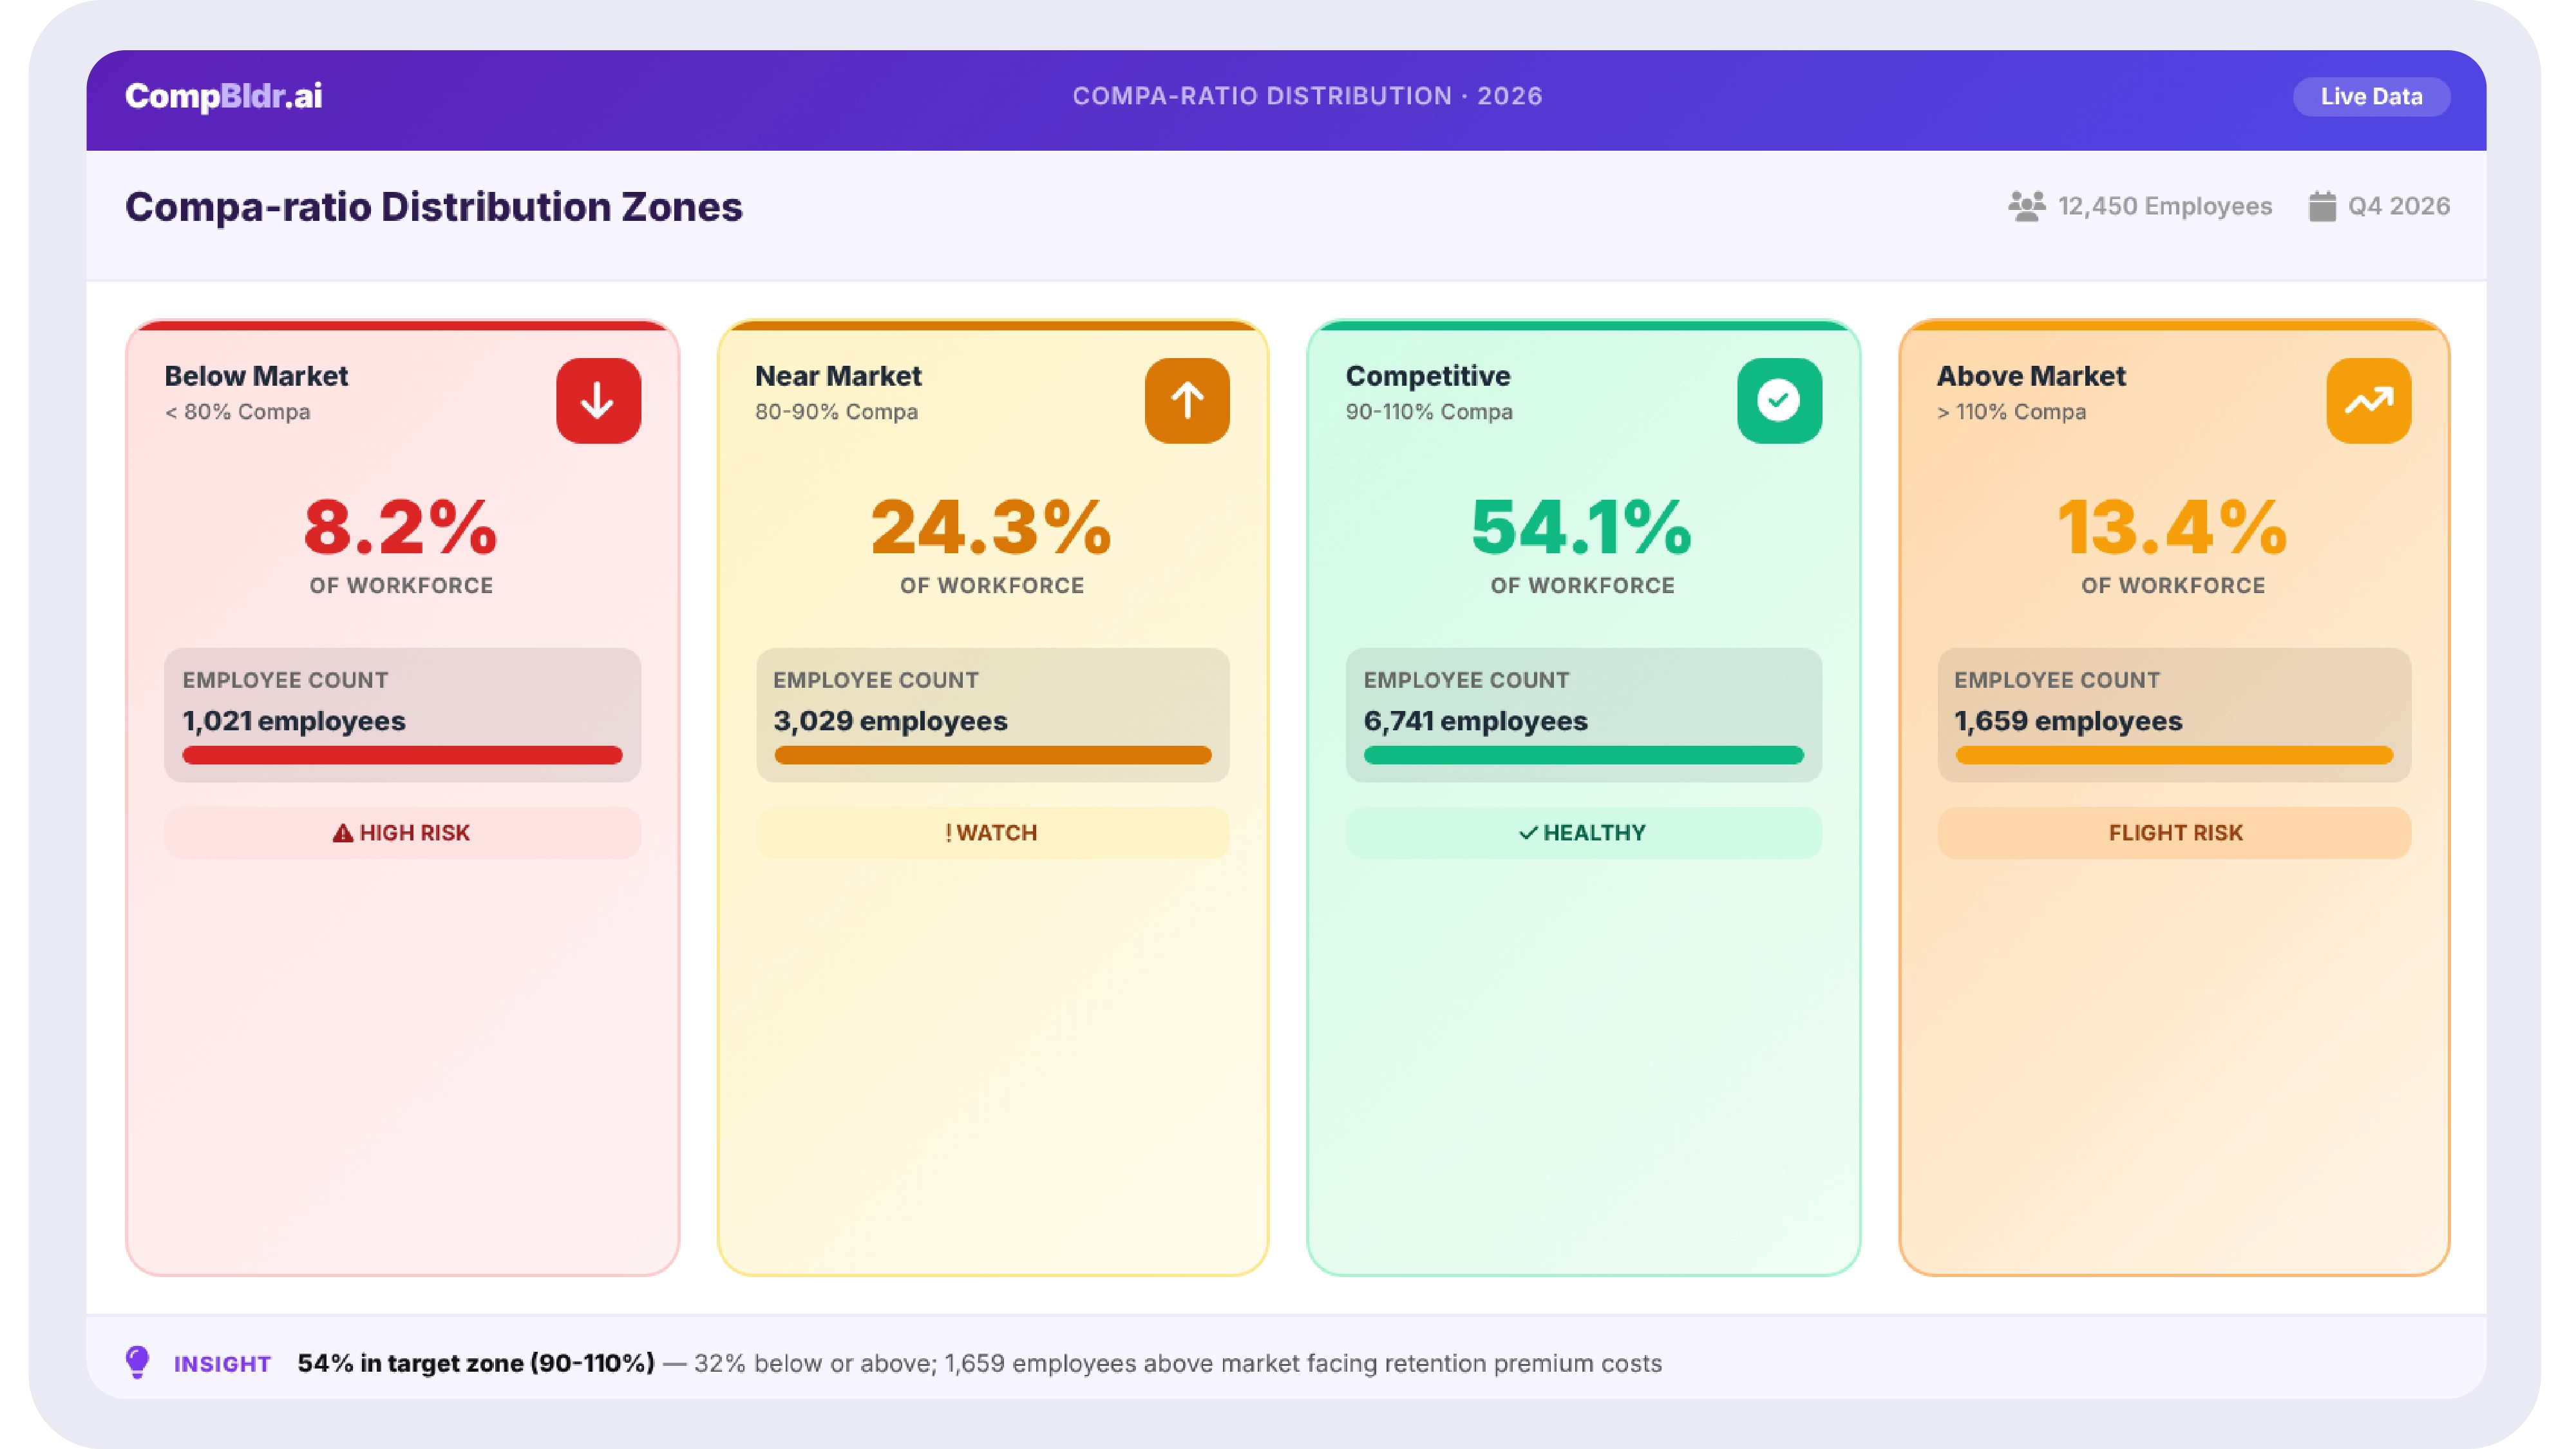Click the amber Above Market progress bar

tap(2174, 755)
